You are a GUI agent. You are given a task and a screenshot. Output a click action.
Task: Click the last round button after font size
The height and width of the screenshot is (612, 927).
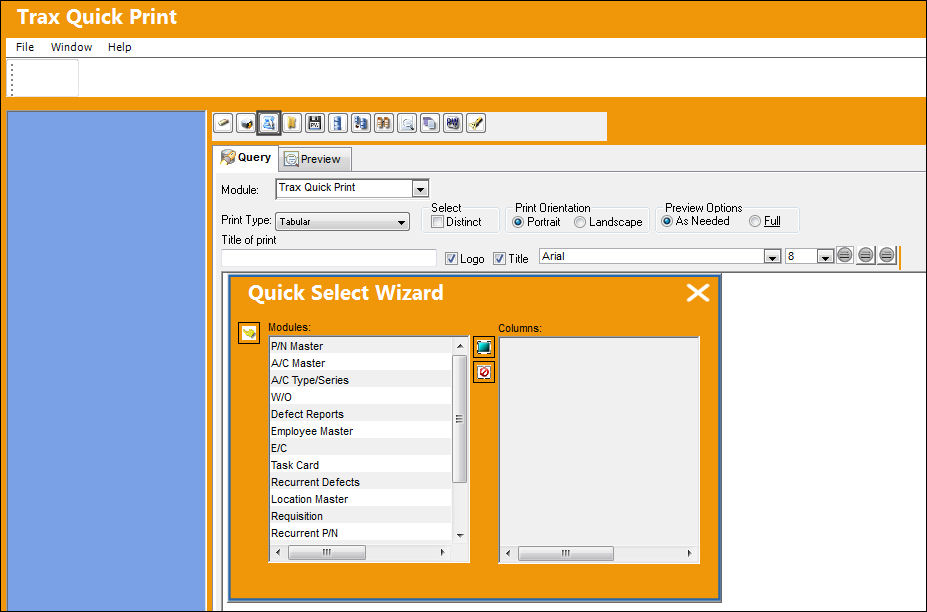pos(886,255)
